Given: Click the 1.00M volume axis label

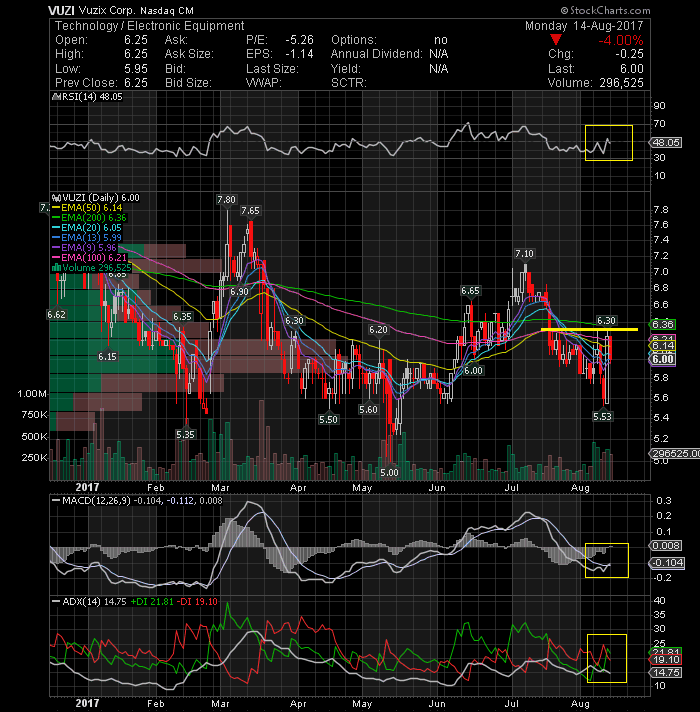Looking at the screenshot, I should click(32, 394).
